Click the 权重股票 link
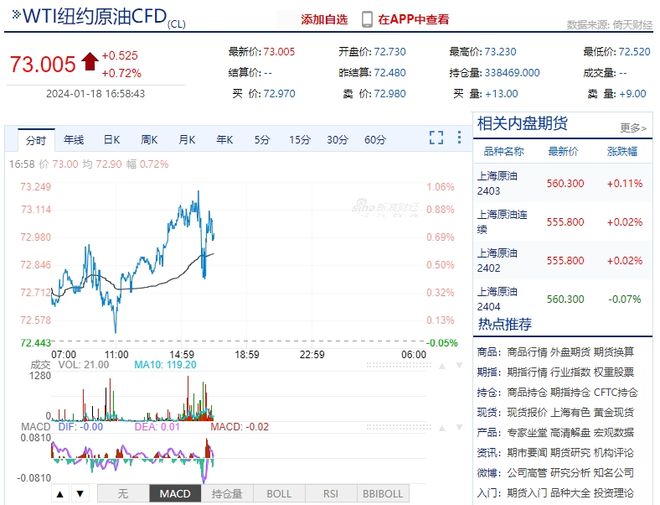This screenshot has height=505, width=660. coord(614,372)
